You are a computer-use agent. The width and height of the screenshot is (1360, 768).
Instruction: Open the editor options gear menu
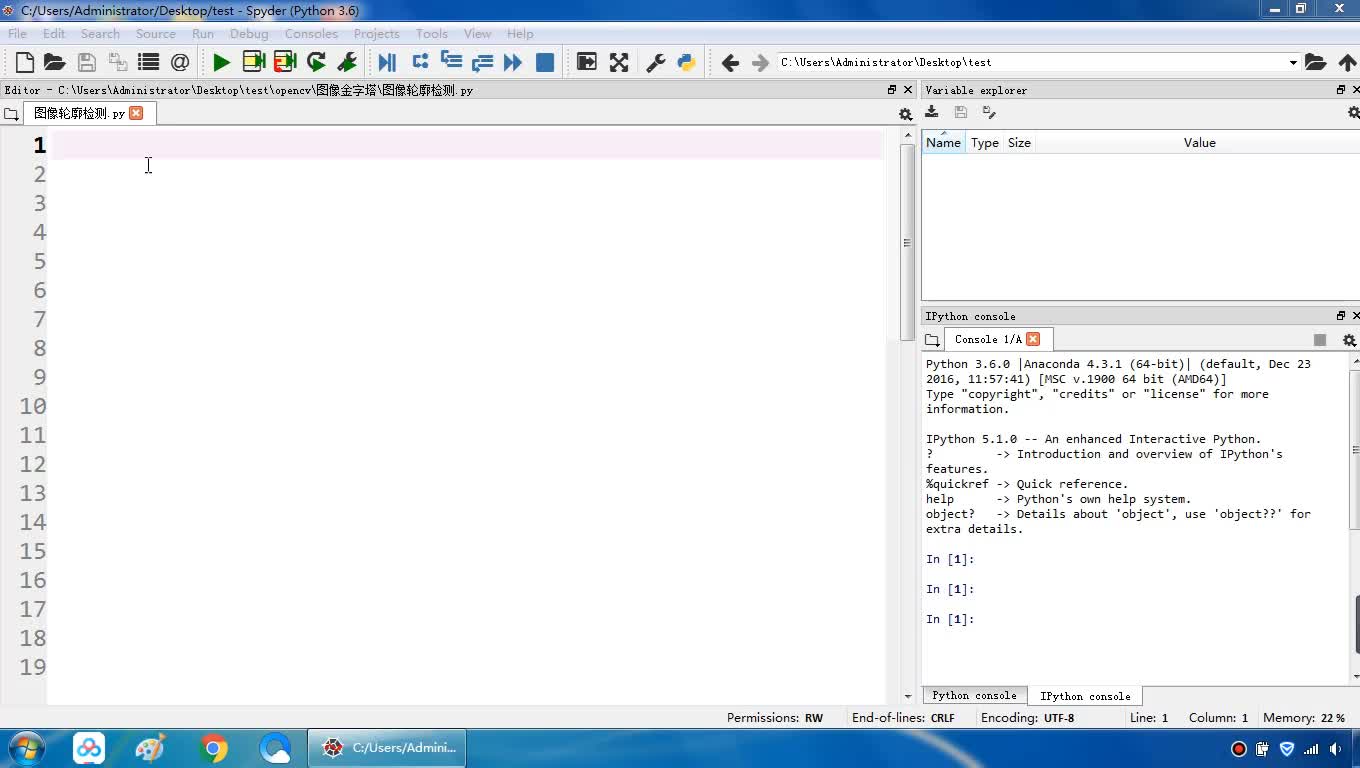point(905,114)
